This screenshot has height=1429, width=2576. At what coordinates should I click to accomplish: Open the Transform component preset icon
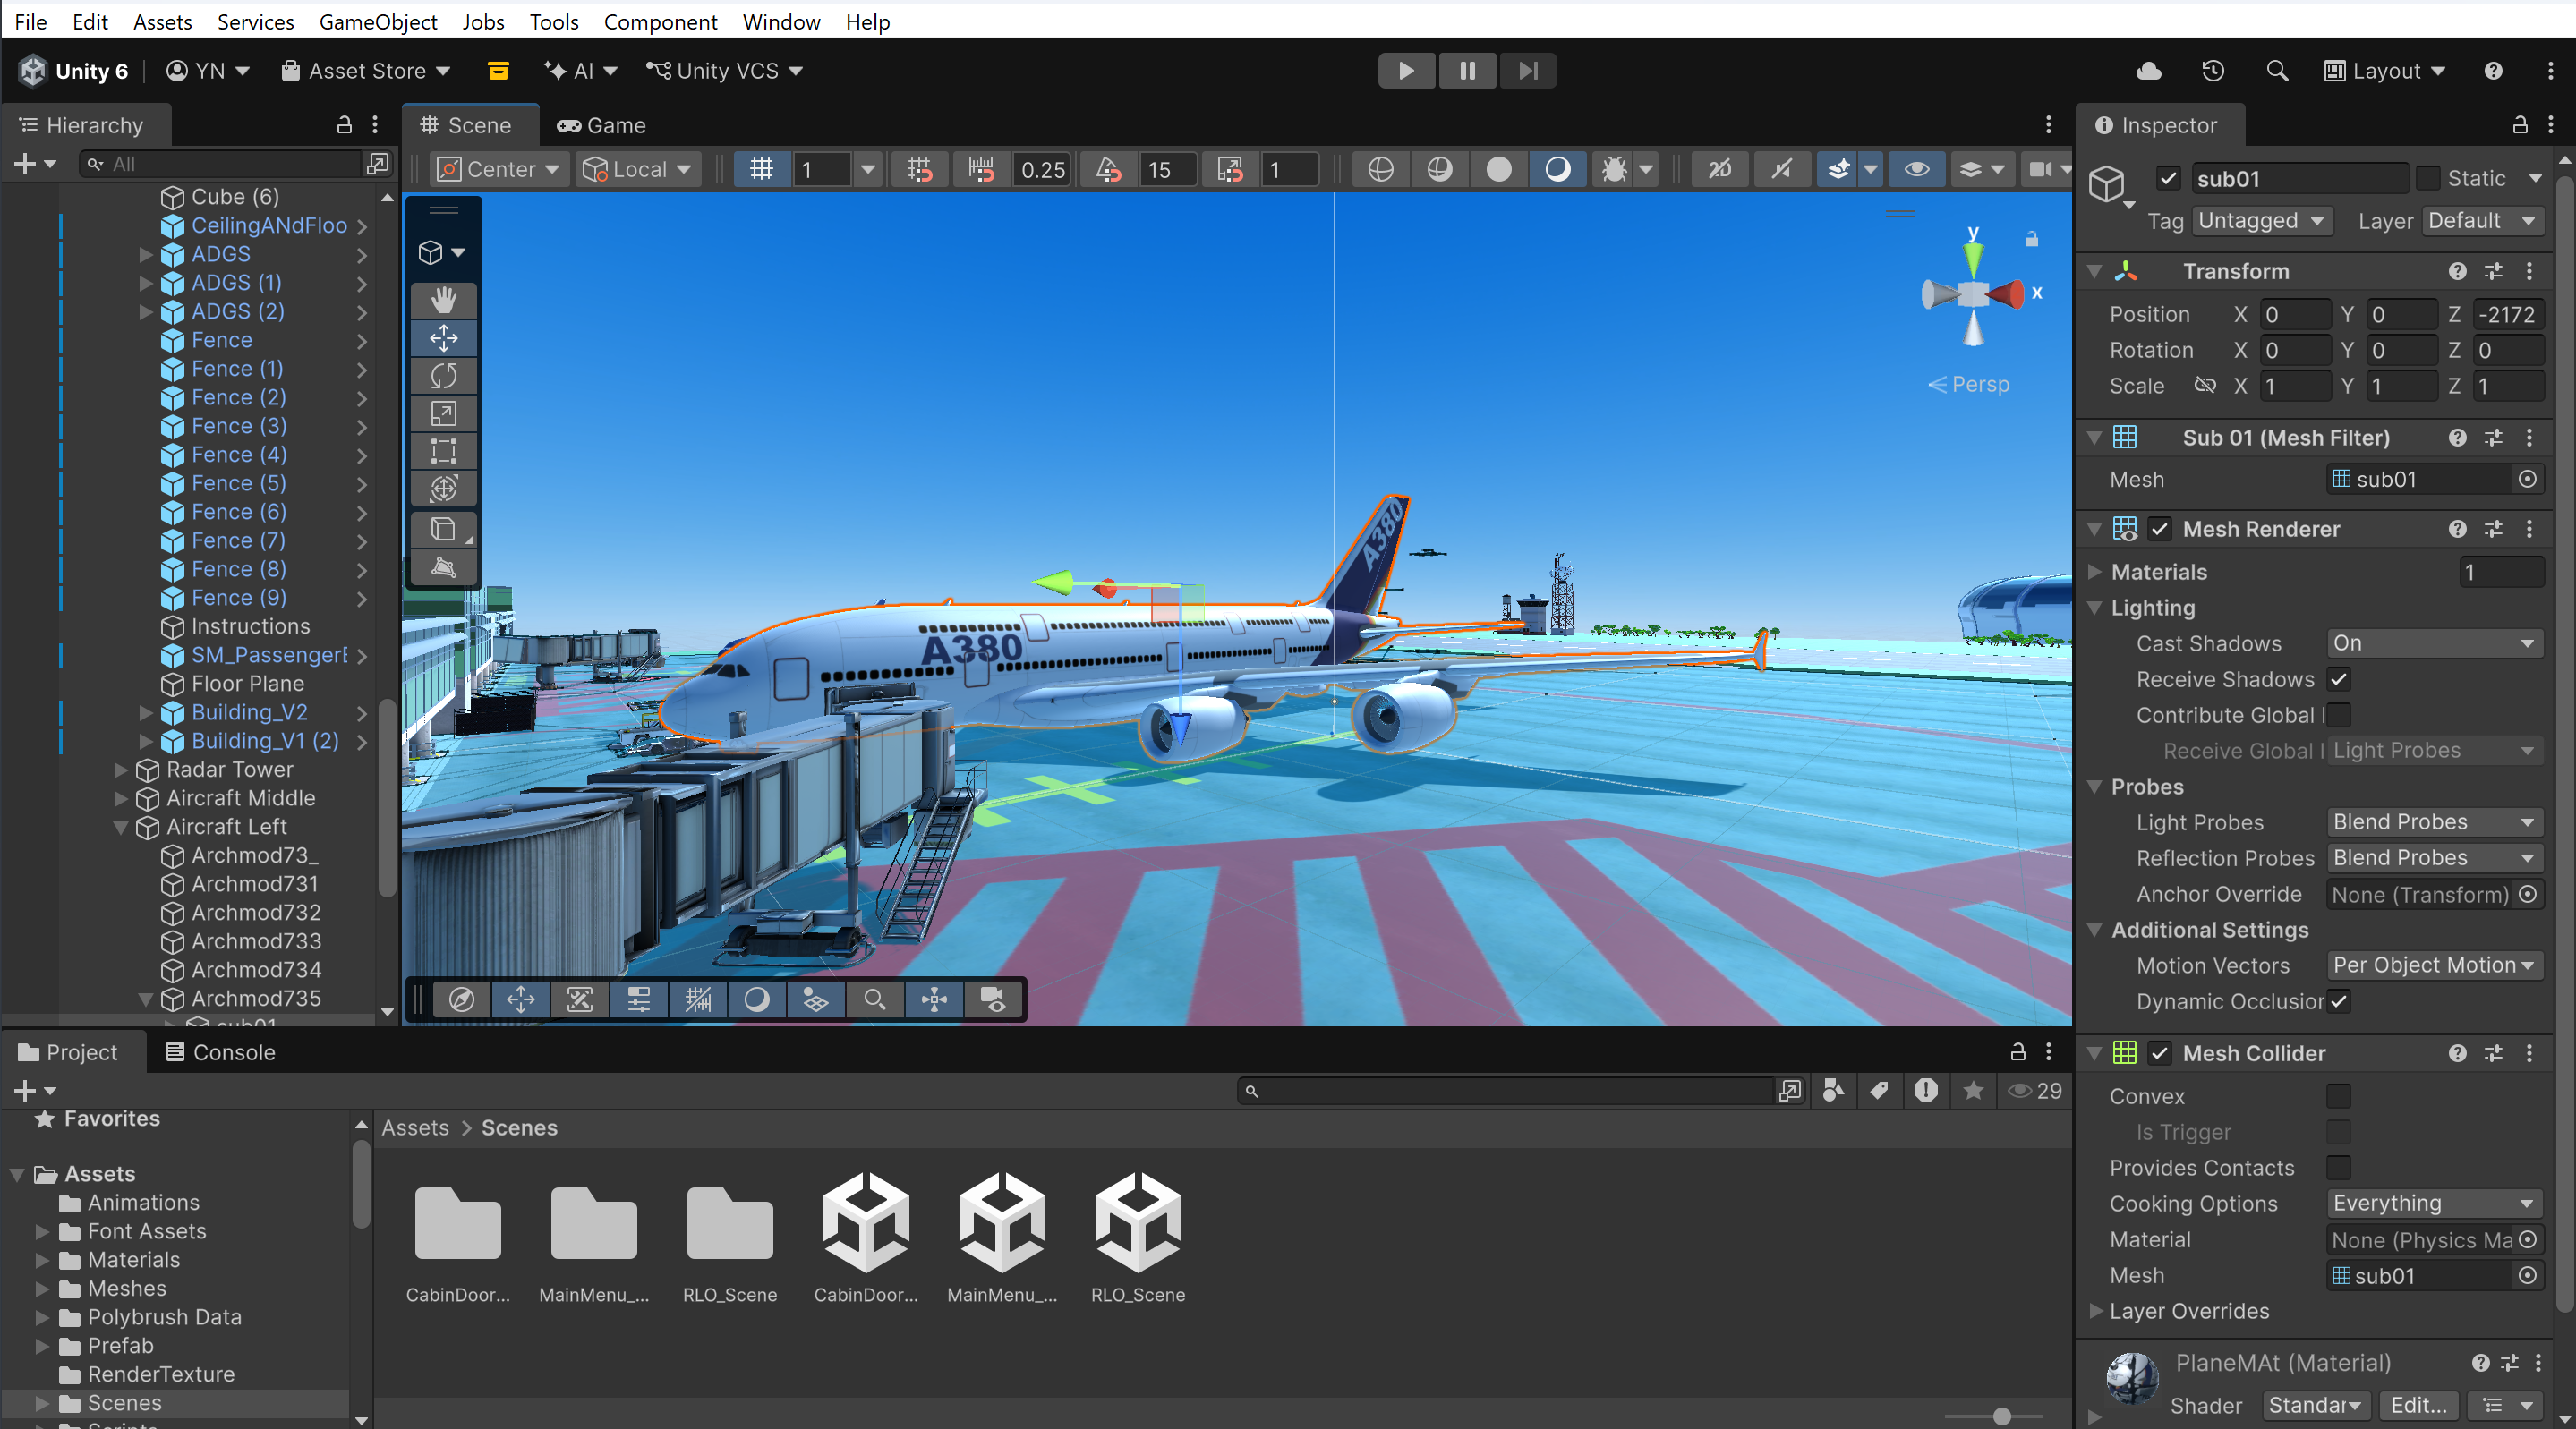point(2493,271)
